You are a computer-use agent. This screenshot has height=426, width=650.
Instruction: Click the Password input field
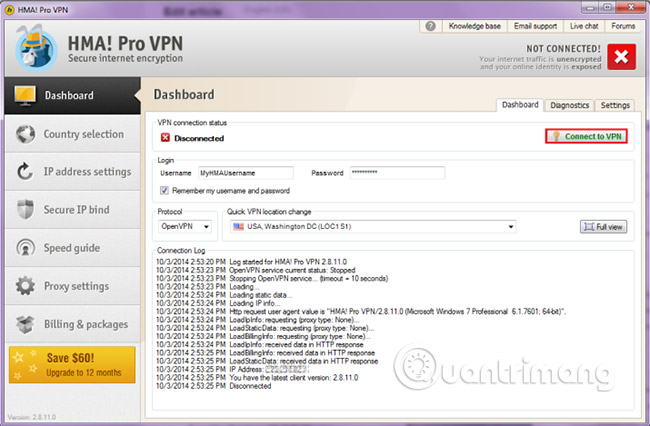pos(397,172)
